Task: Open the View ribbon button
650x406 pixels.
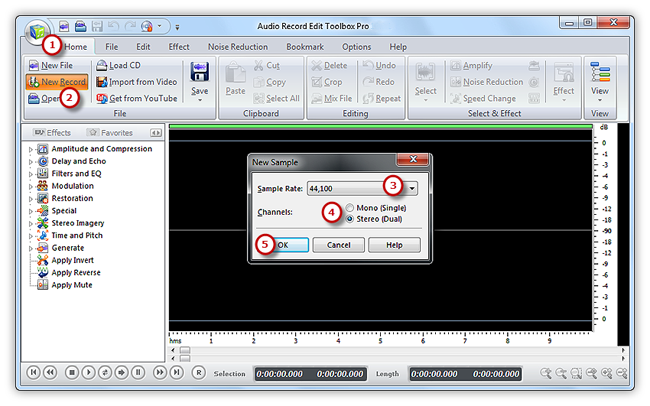Action: 600,82
